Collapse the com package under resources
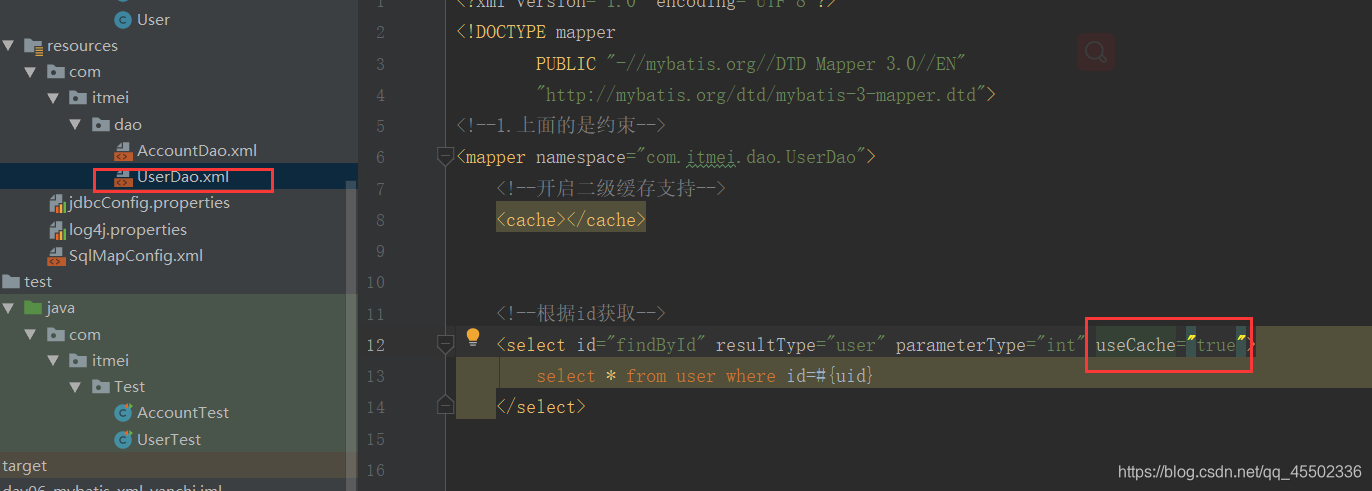Image resolution: width=1372 pixels, height=491 pixels. (x=30, y=71)
